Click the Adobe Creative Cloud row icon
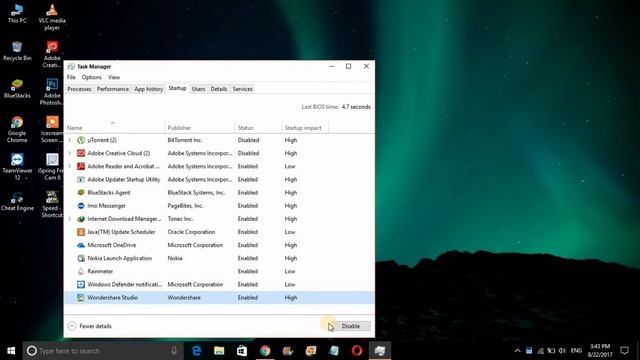This screenshot has height=360, width=640. (81, 153)
